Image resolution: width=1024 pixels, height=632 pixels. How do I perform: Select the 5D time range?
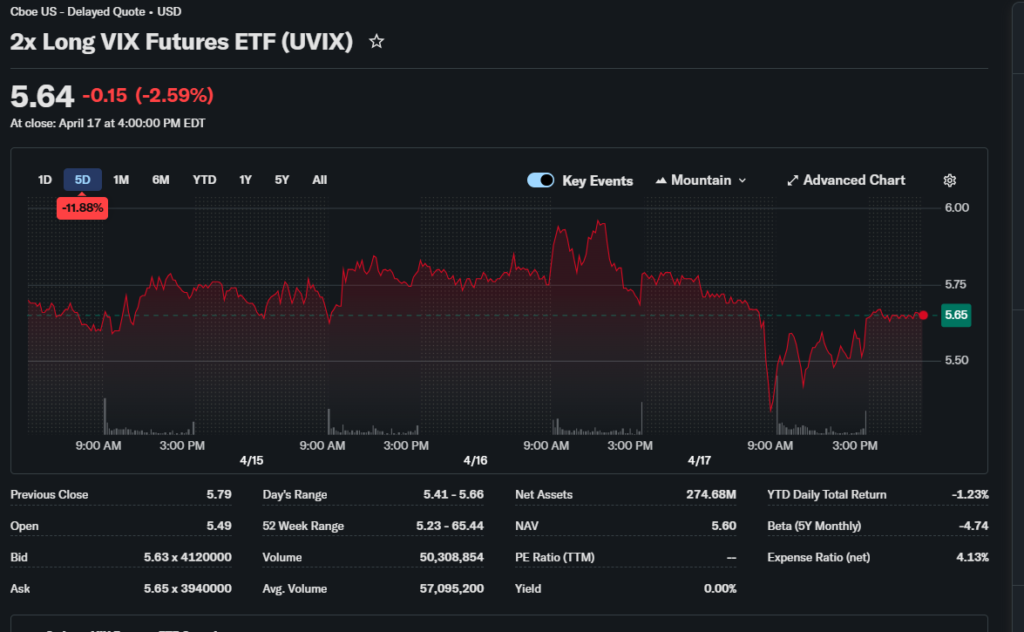pos(83,180)
